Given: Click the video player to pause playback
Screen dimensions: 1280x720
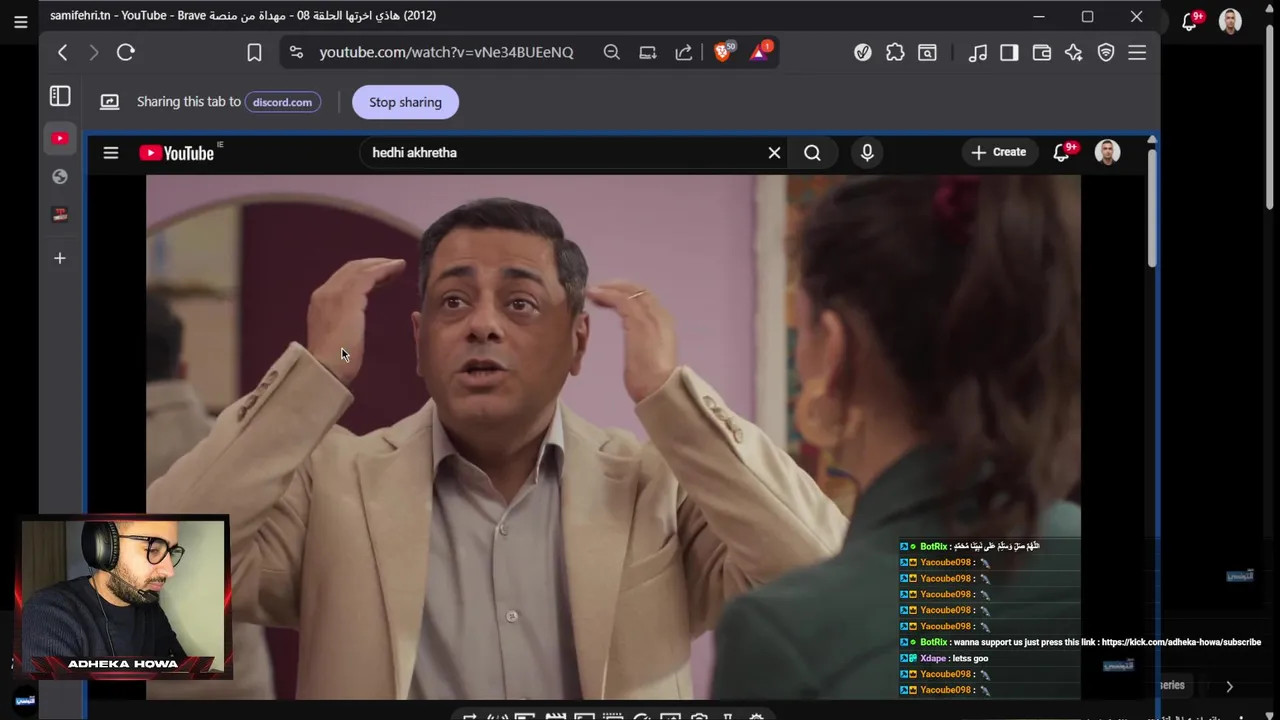Looking at the screenshot, I should click(613, 437).
